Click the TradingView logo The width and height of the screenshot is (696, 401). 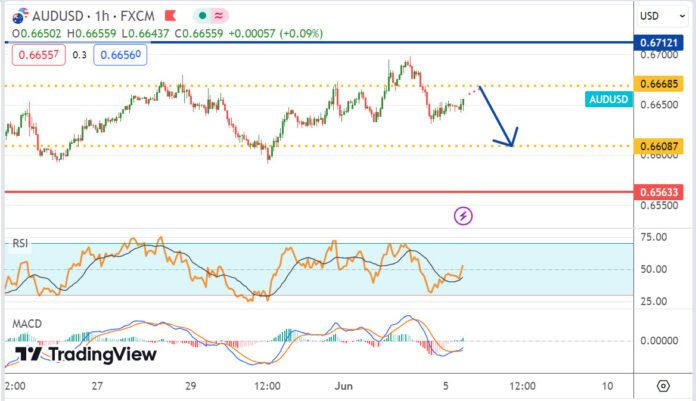click(87, 355)
